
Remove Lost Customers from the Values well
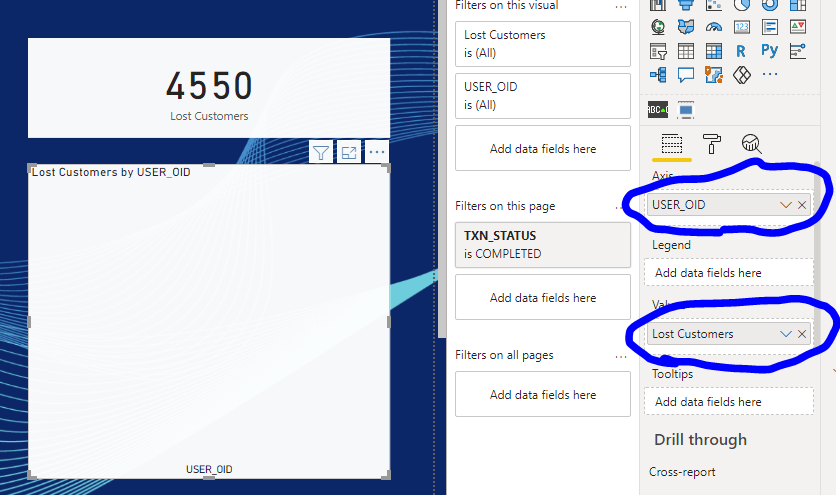coord(802,334)
